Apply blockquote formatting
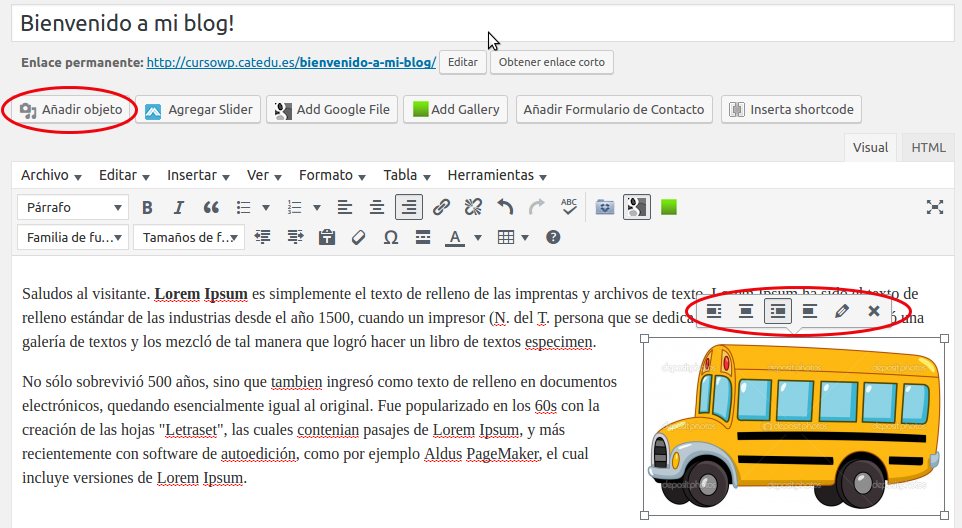The width and height of the screenshot is (962, 528). [x=211, y=208]
